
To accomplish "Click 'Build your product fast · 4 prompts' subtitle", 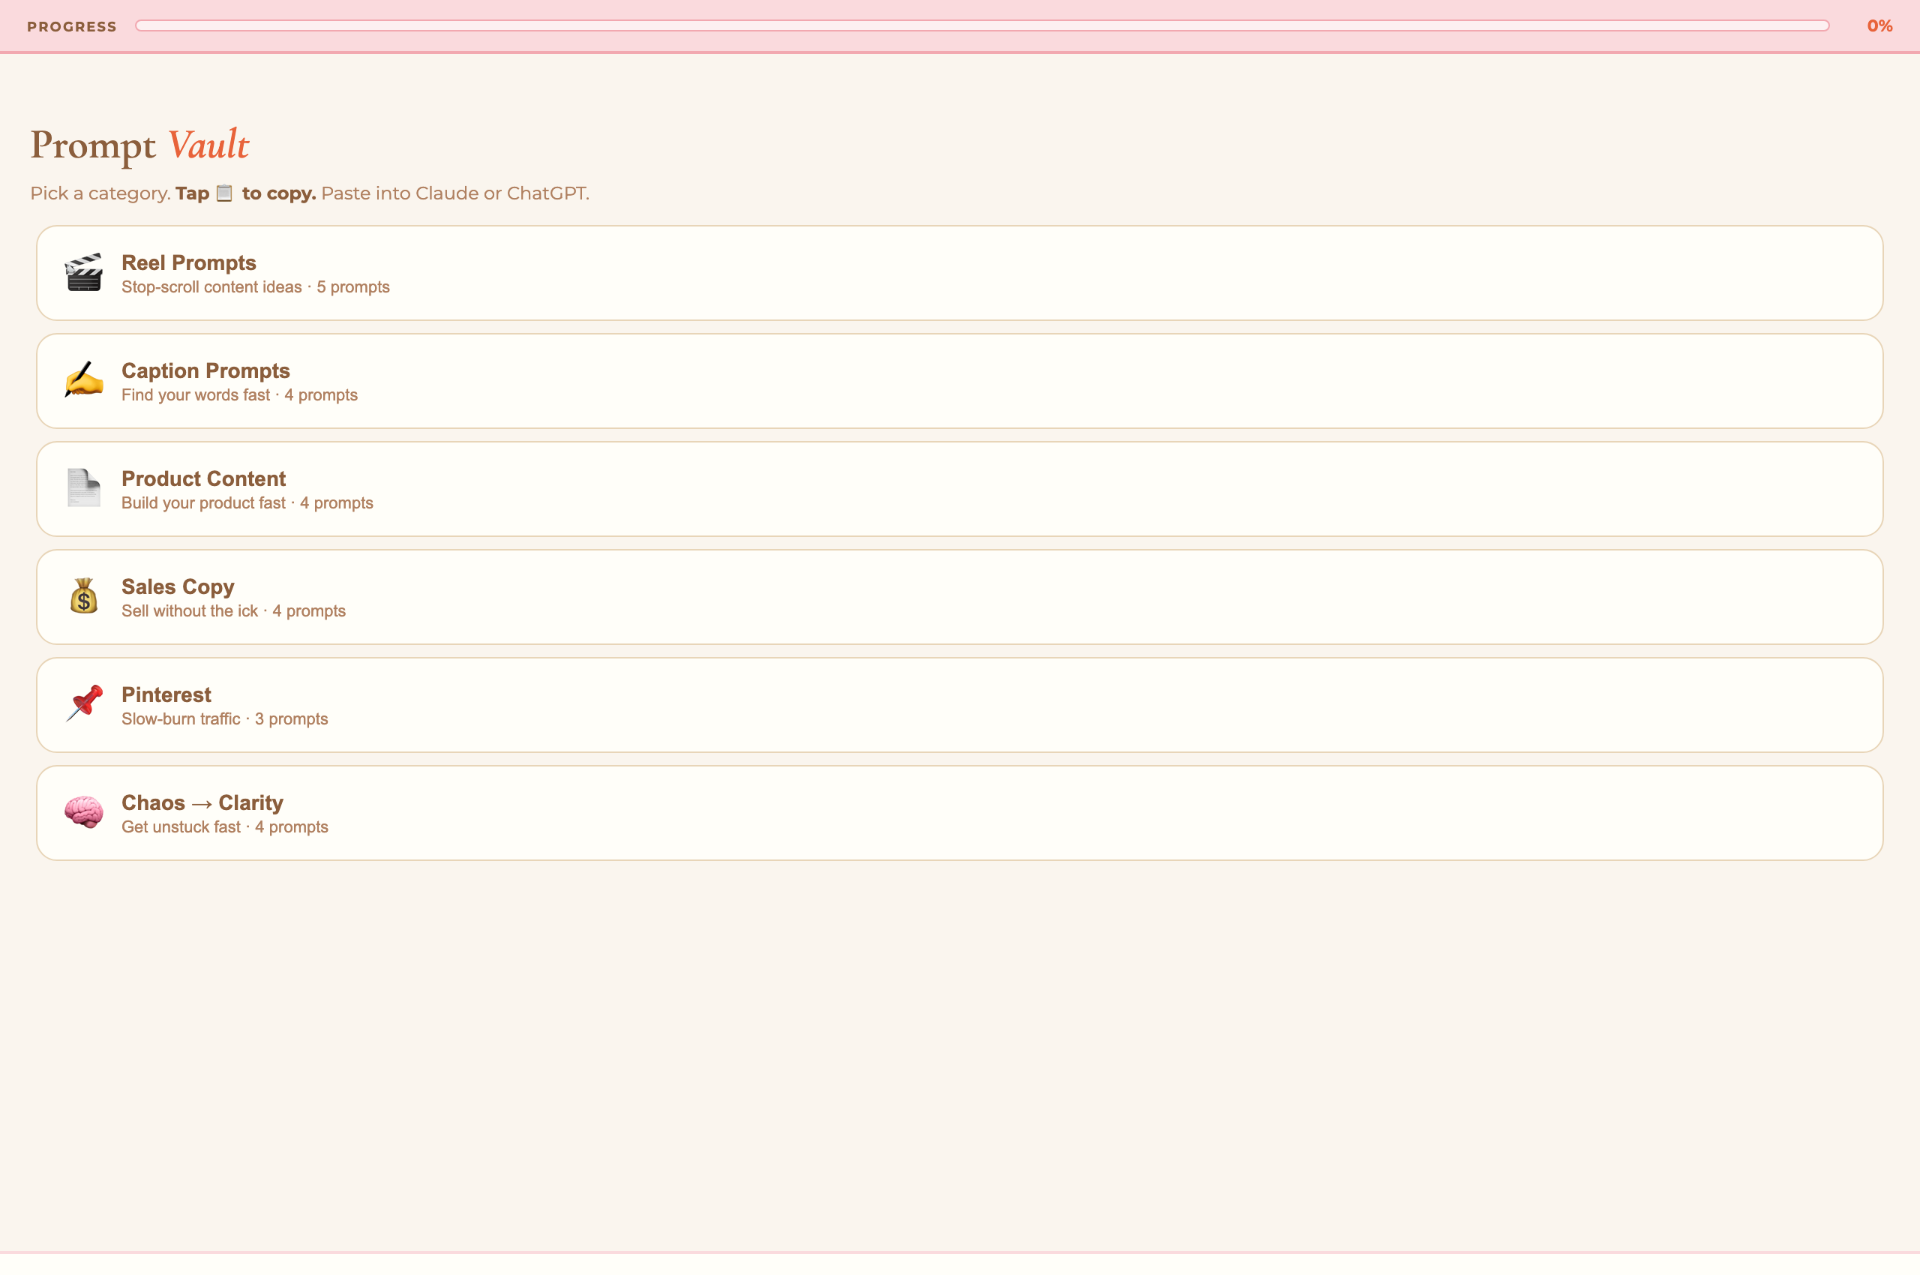I will [248, 503].
